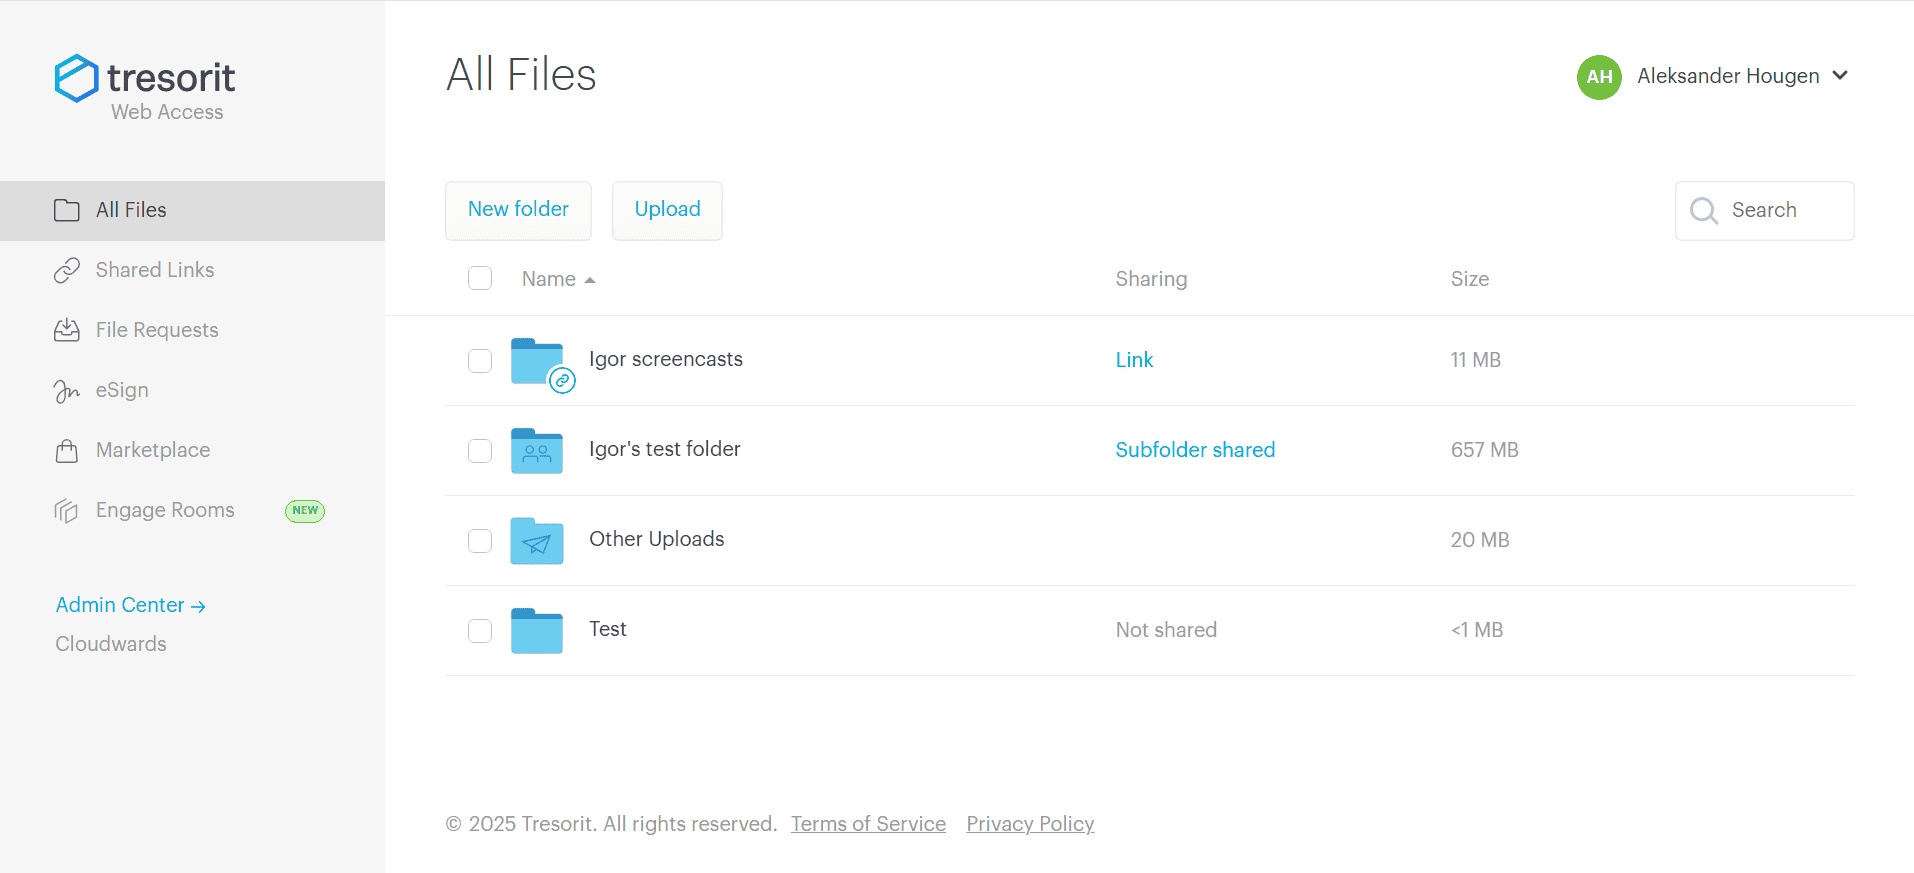The height and width of the screenshot is (873, 1914).
Task: Click the Marketplace bag icon
Action: pyautogui.click(x=67, y=451)
